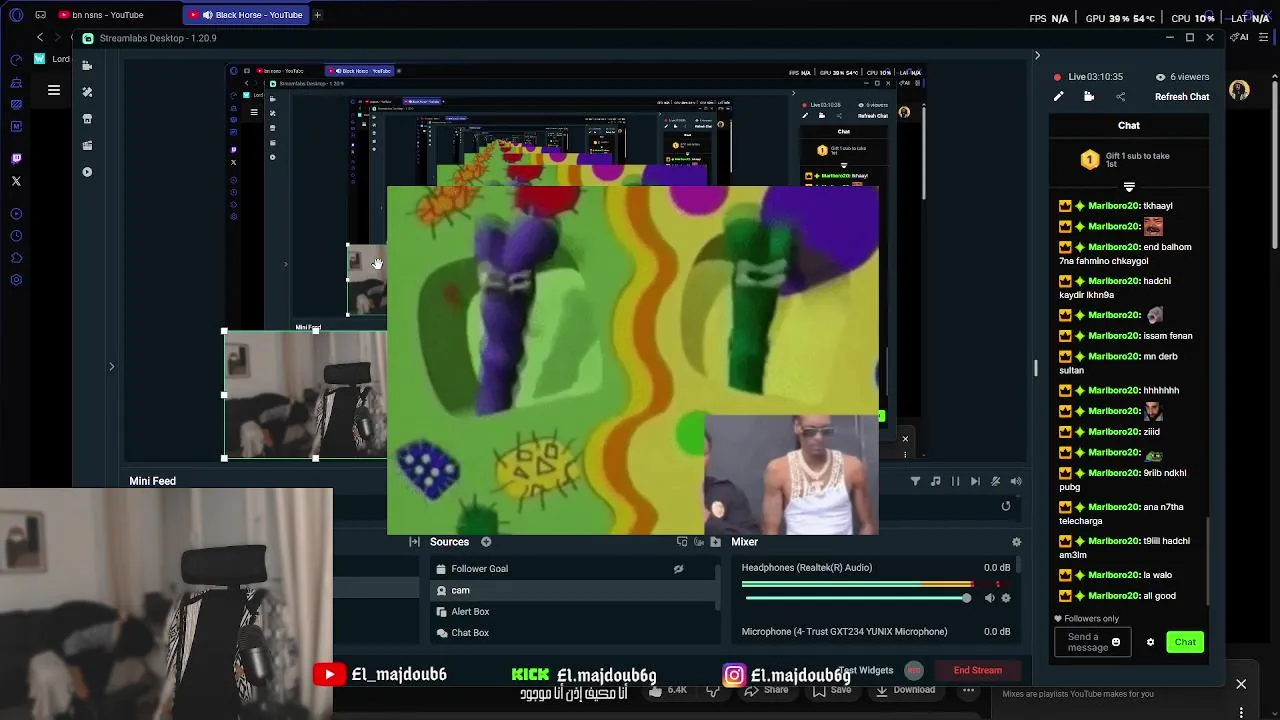Select the Chat Box source row
This screenshot has width=1280, height=720.
click(575, 632)
